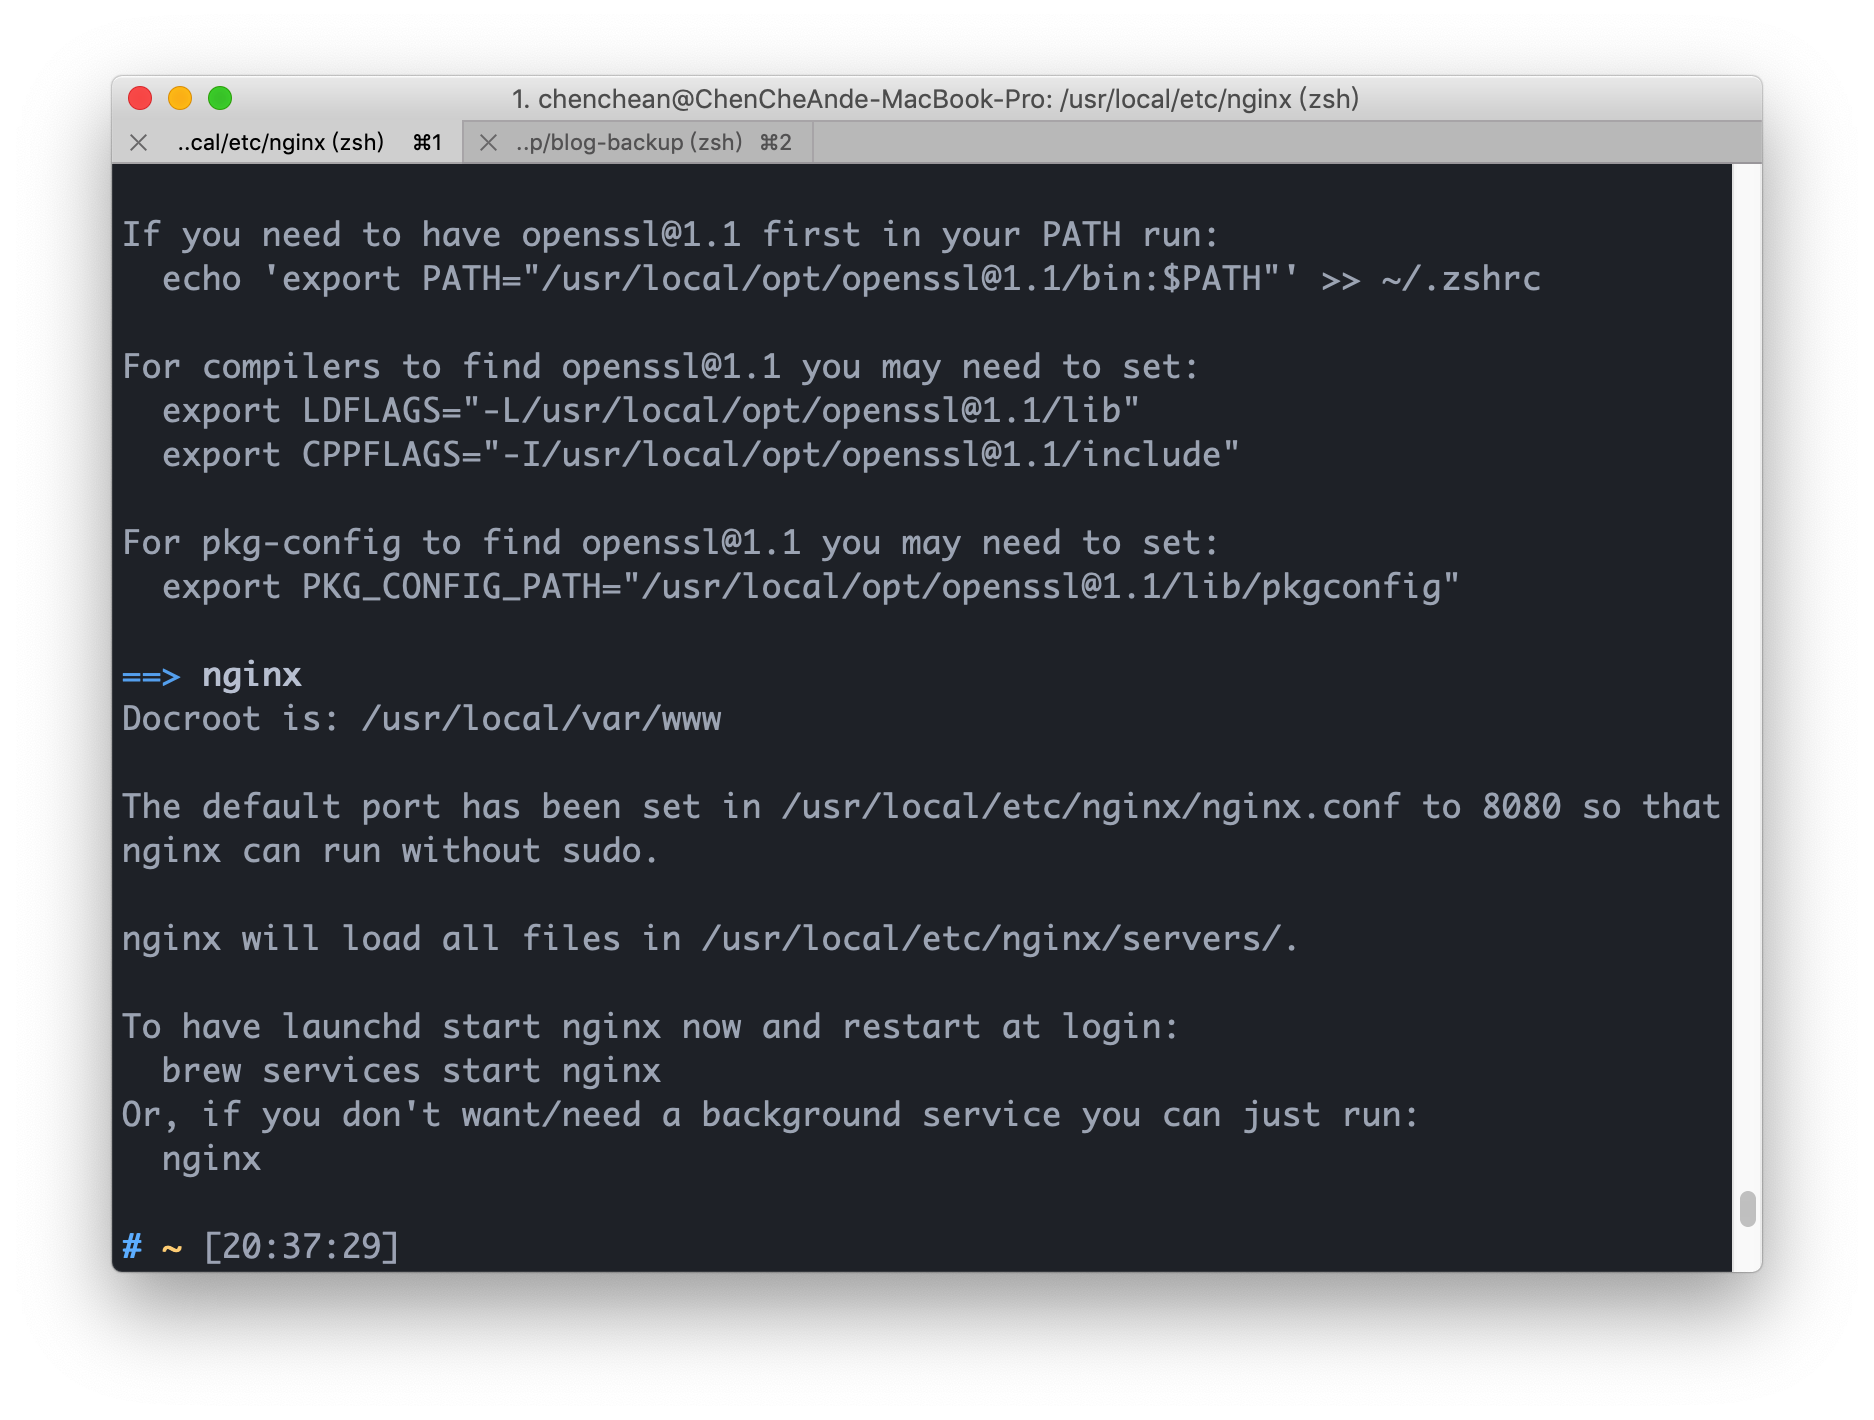Click the blue # prompt symbol

coord(132,1247)
